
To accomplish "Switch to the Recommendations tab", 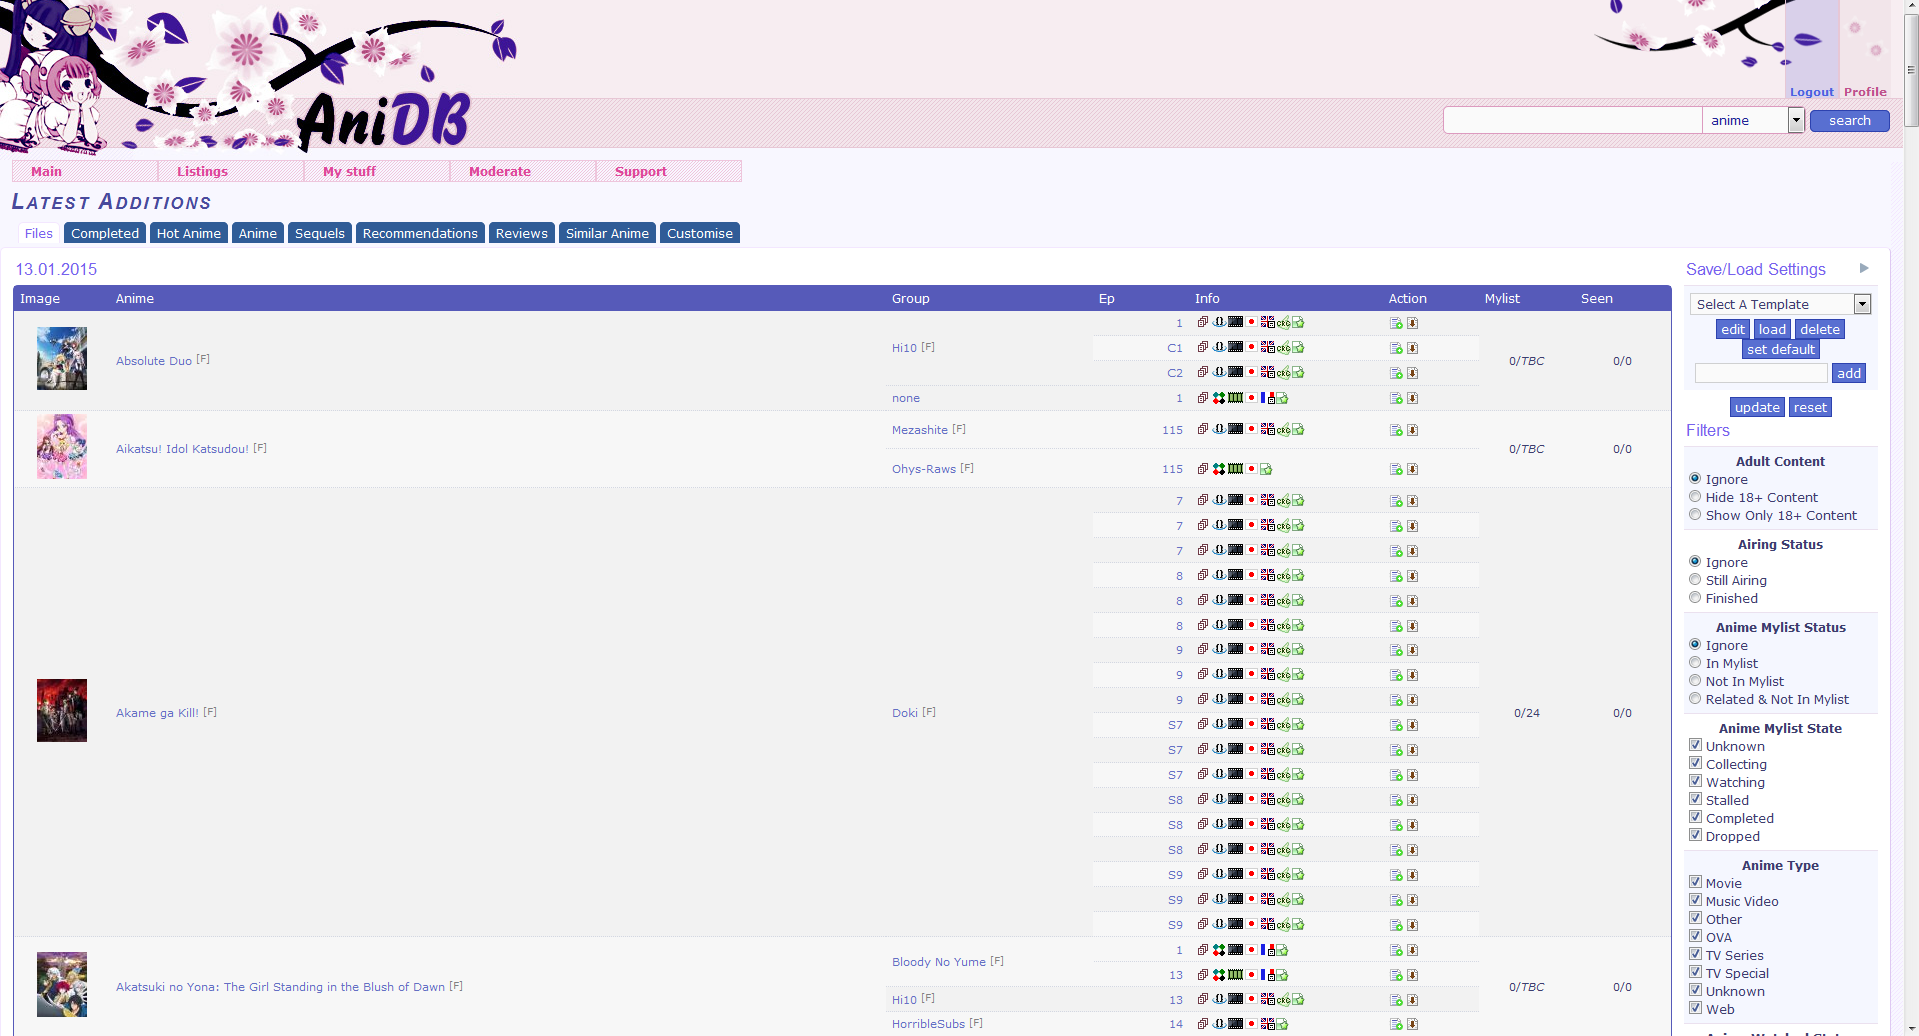I will [420, 233].
